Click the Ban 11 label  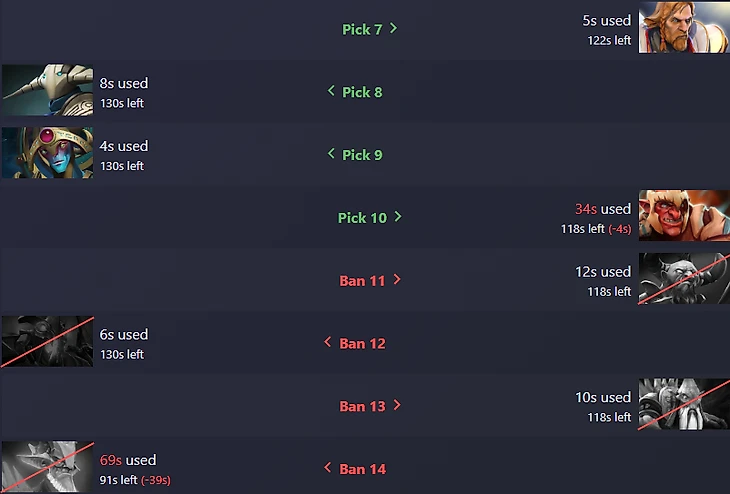click(362, 281)
